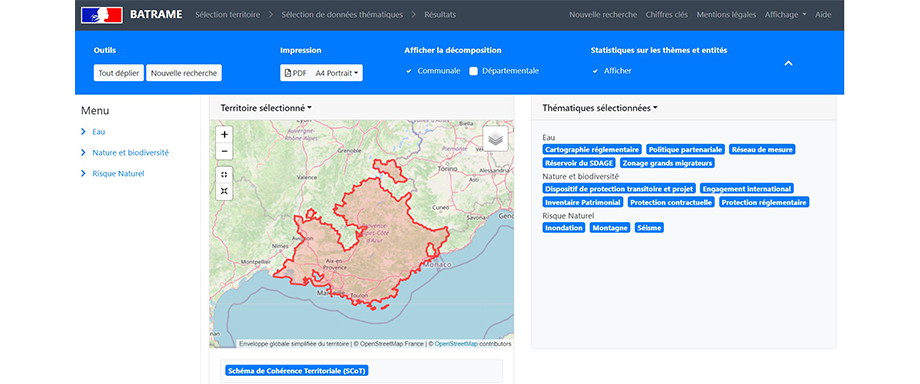Click the Réseau de mesure tag
This screenshot has width=920, height=384.
[762, 150]
